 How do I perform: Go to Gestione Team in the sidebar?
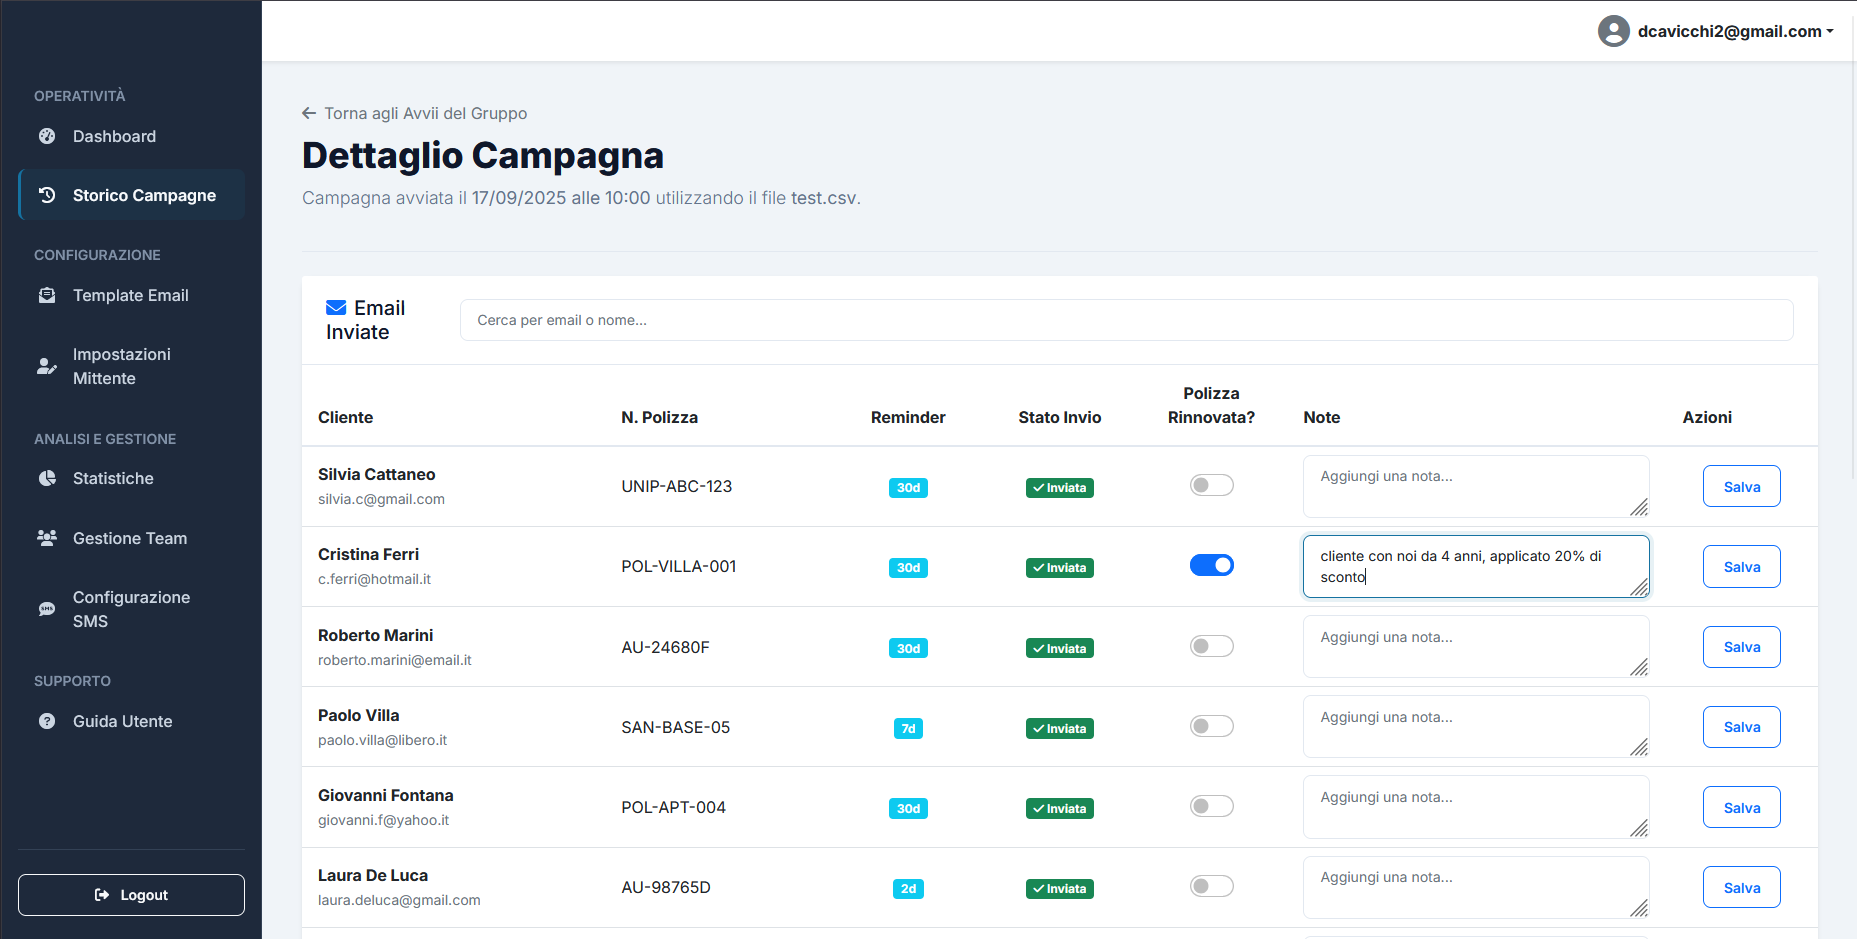130,538
